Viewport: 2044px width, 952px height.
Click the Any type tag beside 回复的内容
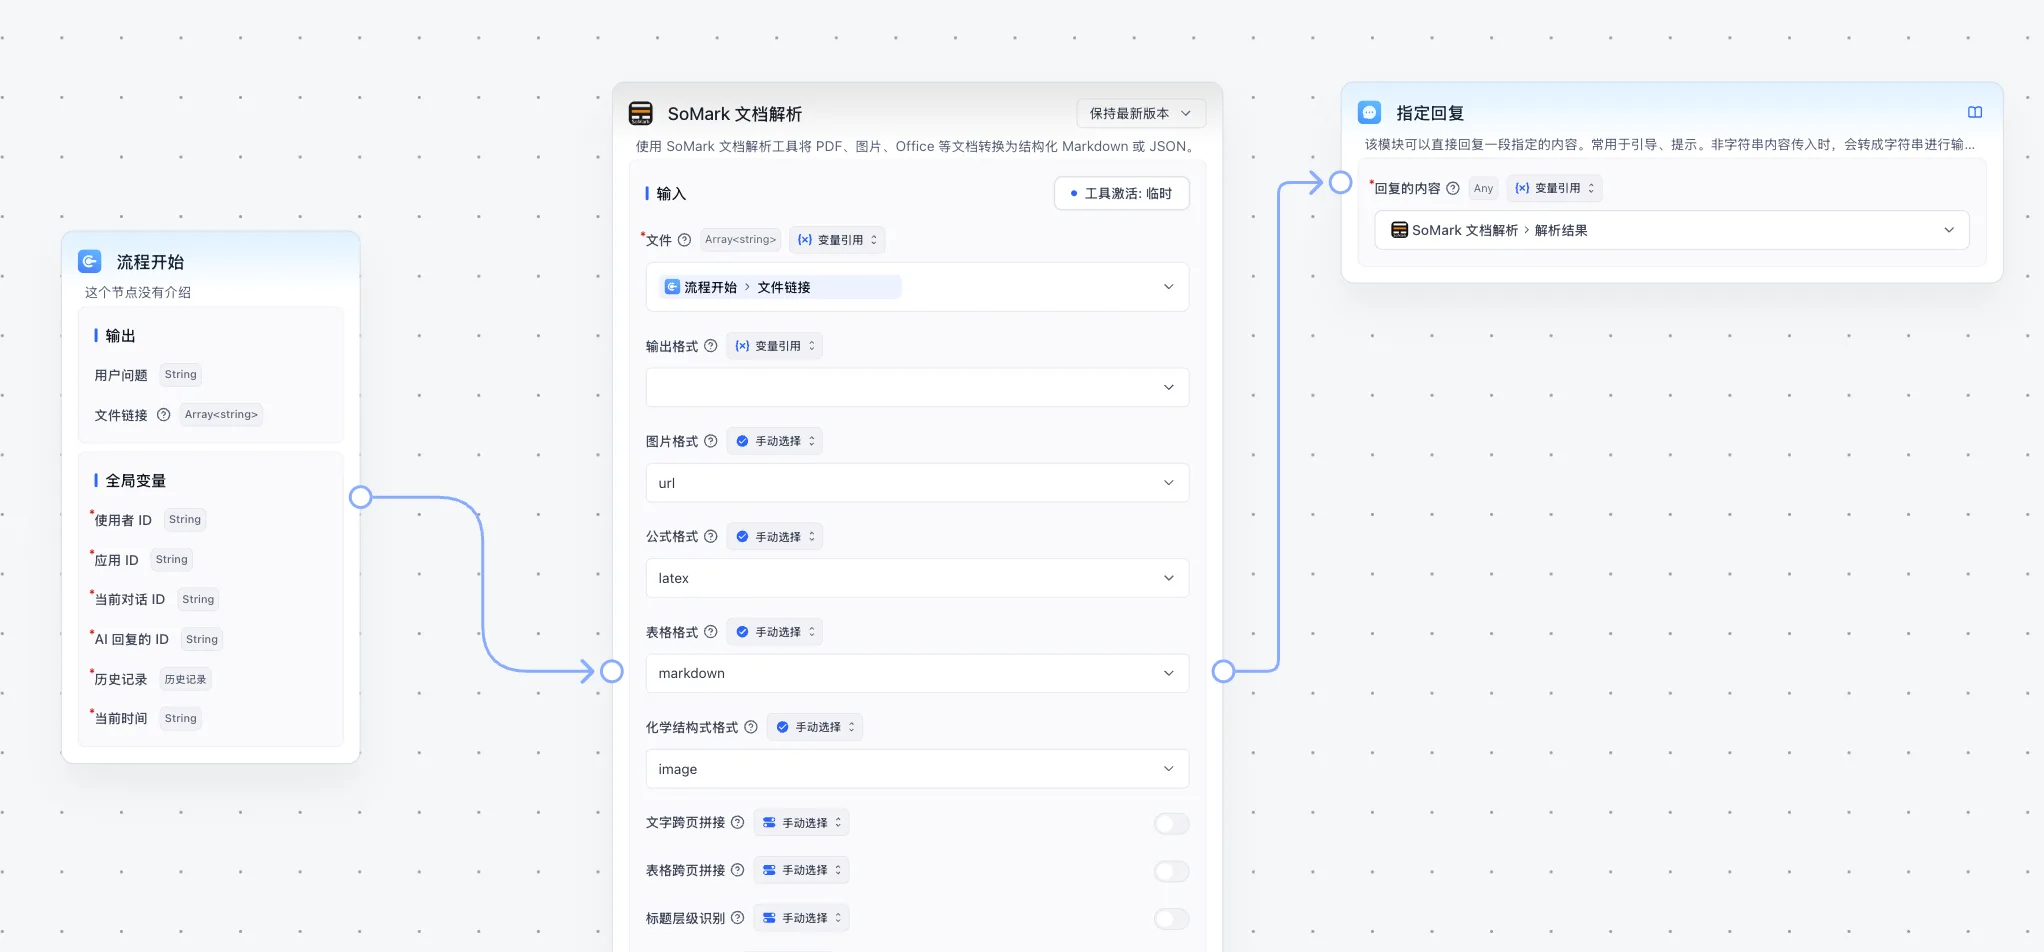tap(1483, 188)
